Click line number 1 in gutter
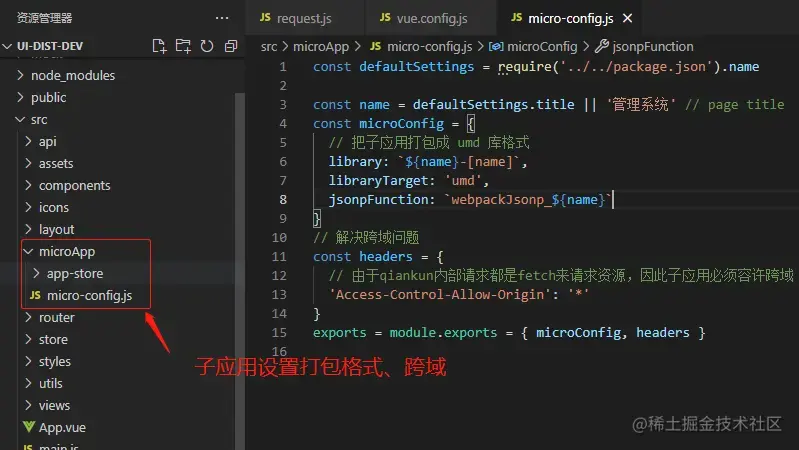 283,67
